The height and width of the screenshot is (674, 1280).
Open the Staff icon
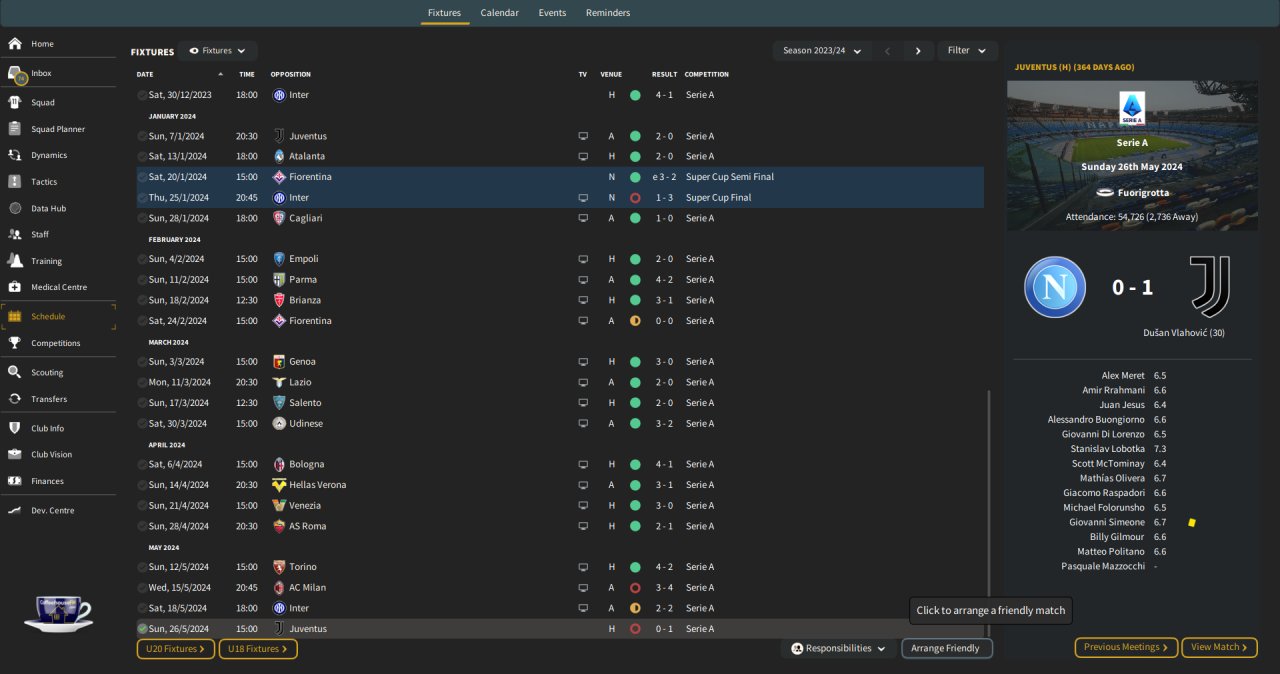click(x=15, y=234)
